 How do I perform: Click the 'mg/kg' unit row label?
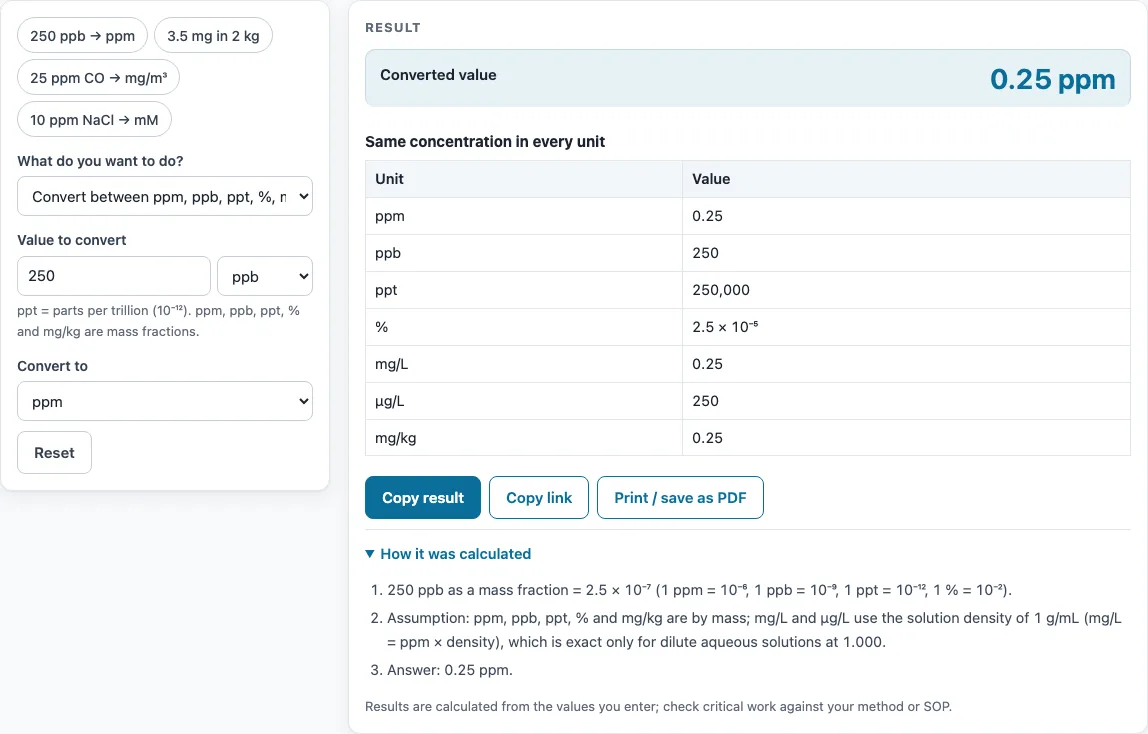(x=395, y=438)
